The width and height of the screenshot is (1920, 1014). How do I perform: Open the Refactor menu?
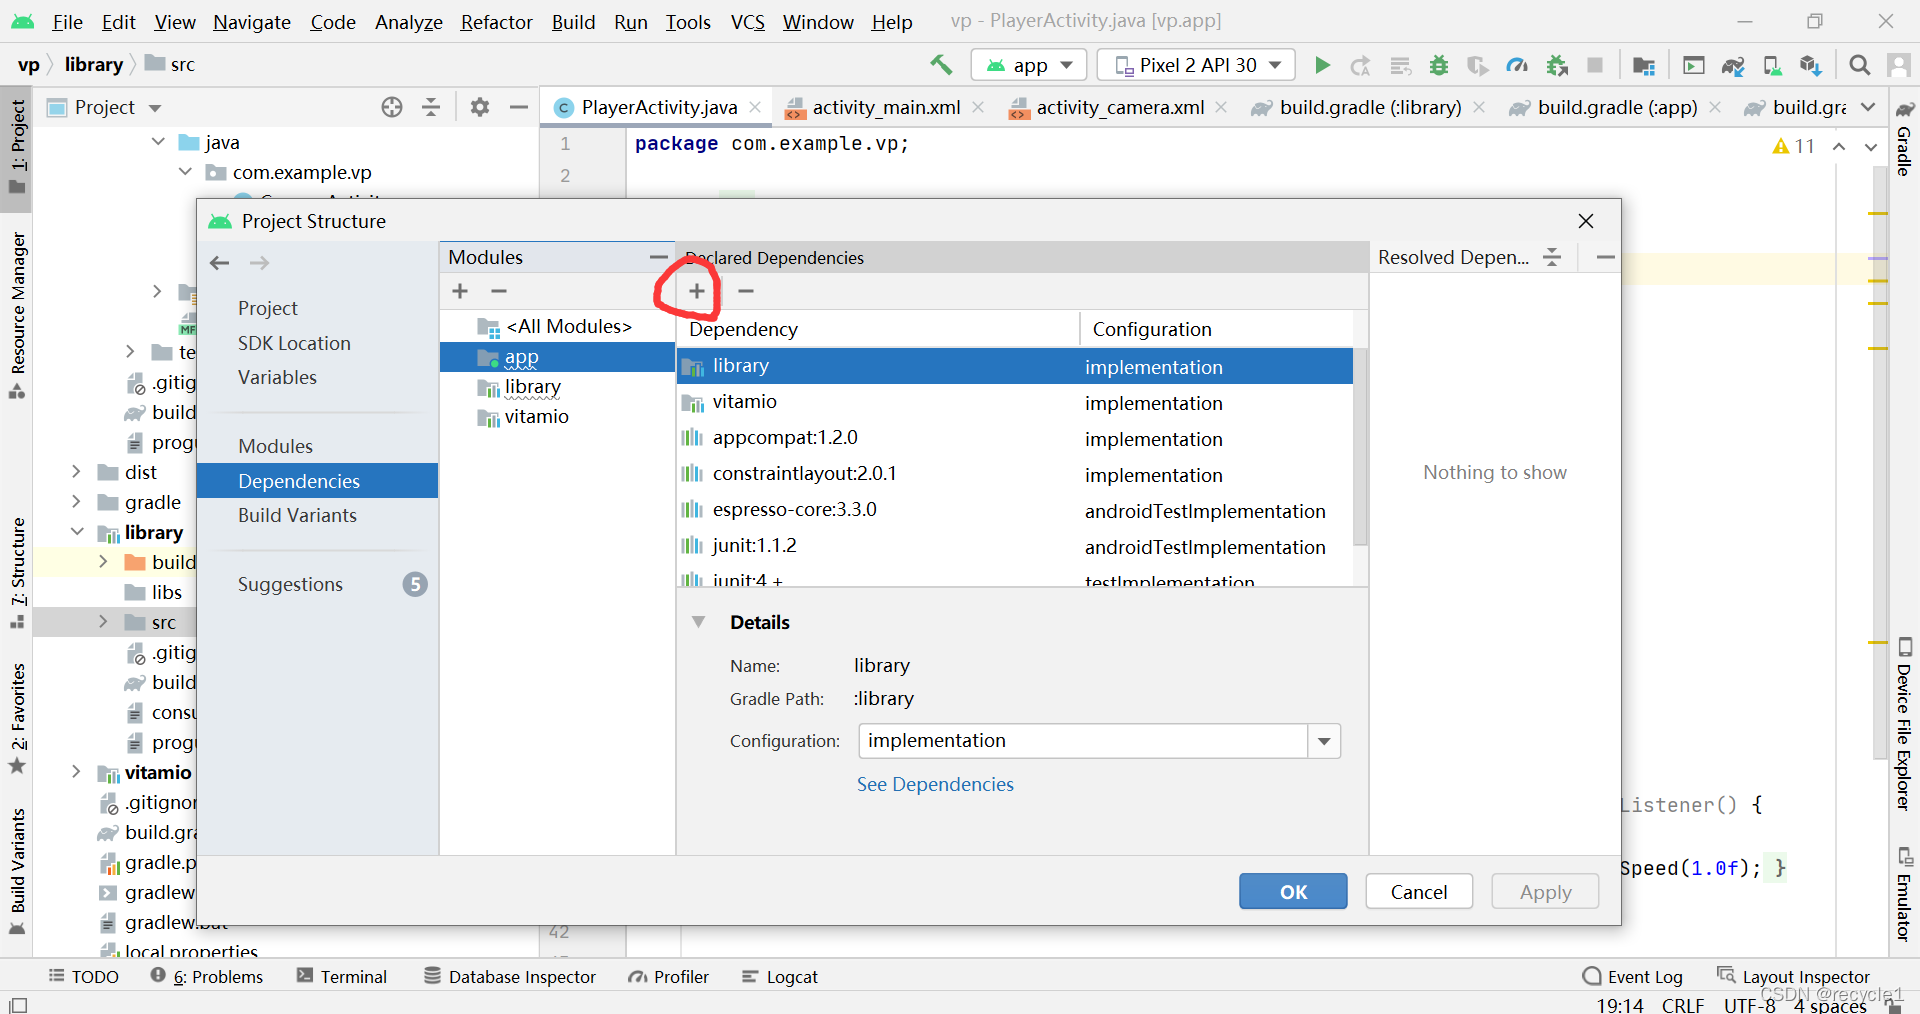coord(496,22)
